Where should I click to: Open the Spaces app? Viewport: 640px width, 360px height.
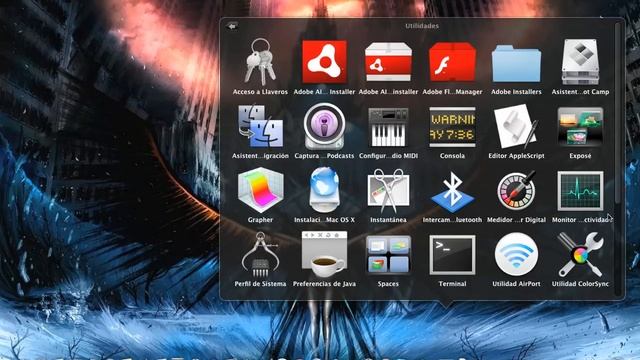click(x=388, y=255)
